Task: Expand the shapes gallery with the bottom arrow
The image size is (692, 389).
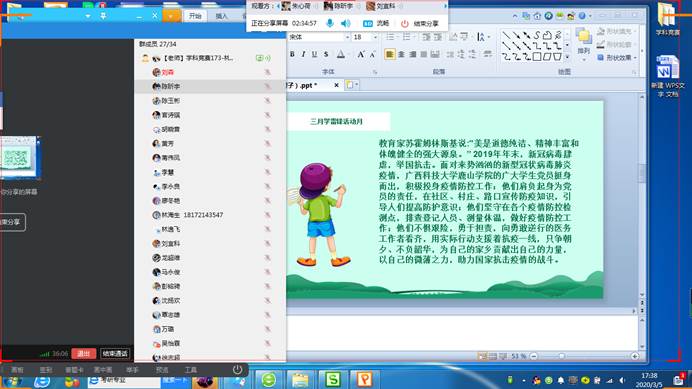Action: coord(567,57)
